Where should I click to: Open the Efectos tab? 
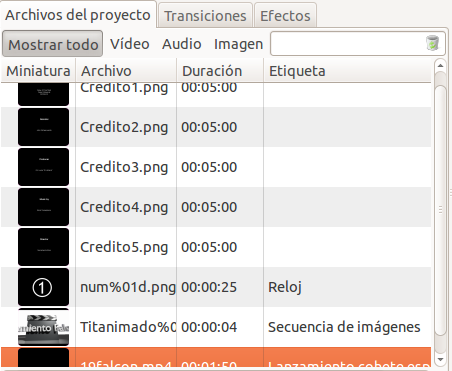[x=285, y=16]
